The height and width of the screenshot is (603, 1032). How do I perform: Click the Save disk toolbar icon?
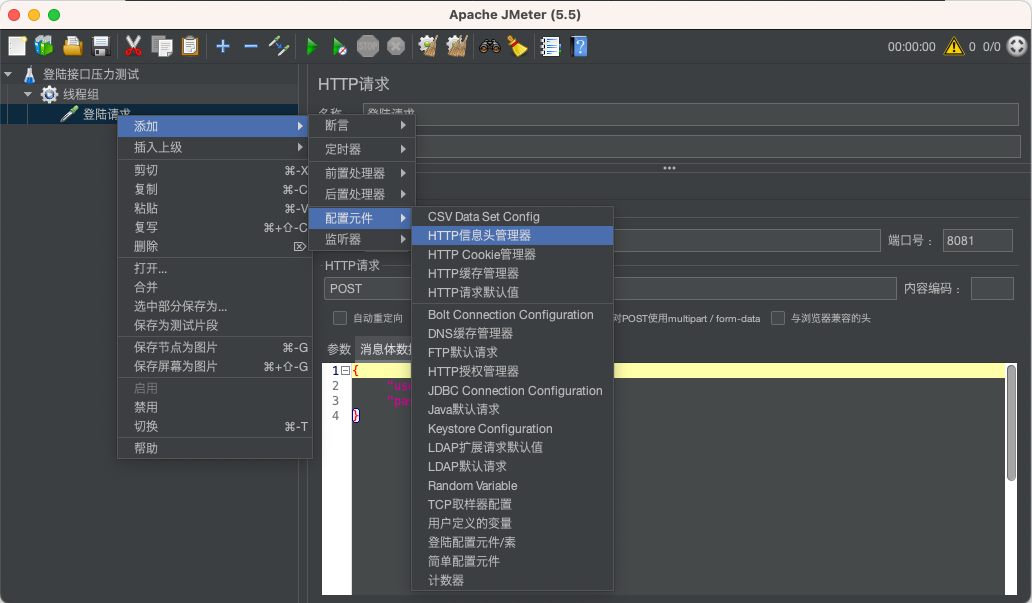click(101, 46)
